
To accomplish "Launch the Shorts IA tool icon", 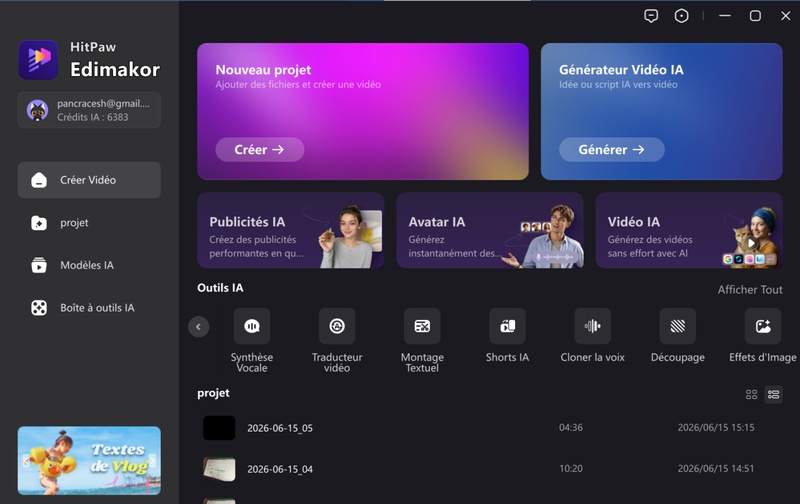I will coord(507,326).
